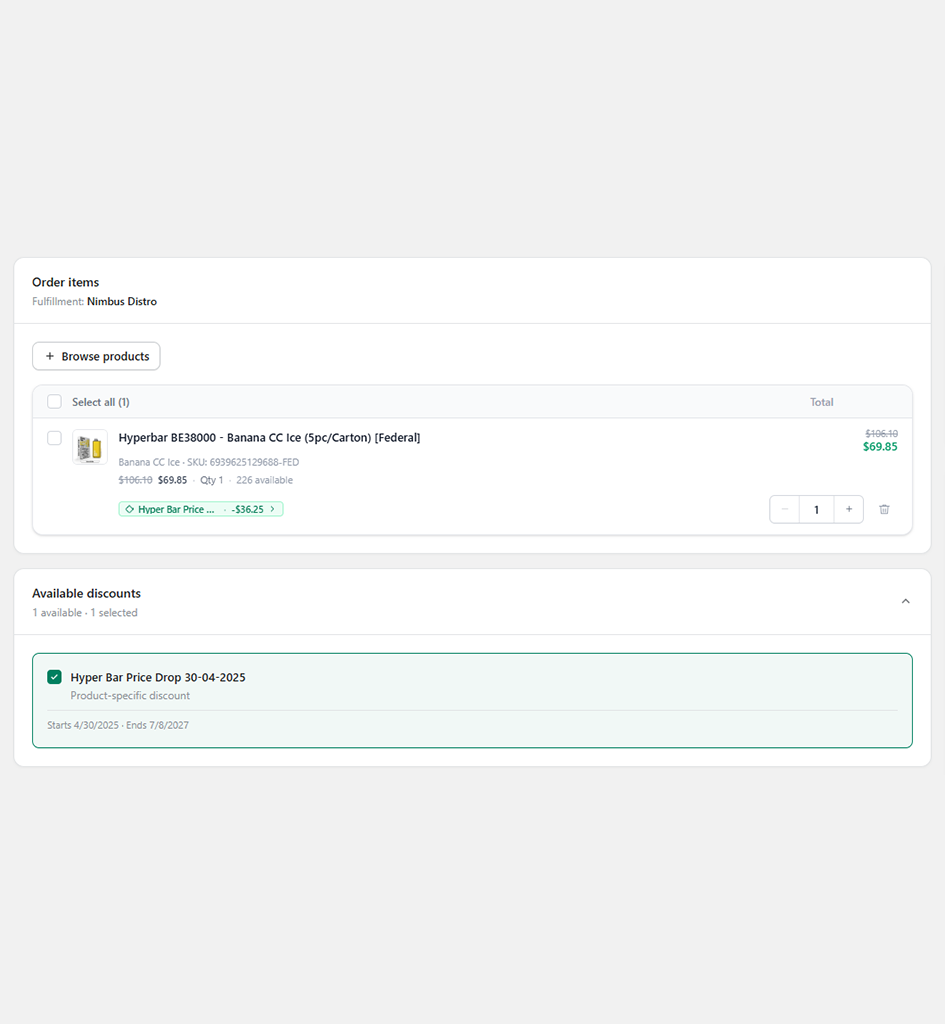Click the Available discounts heading
Image resolution: width=945 pixels, height=1024 pixels.
(86, 593)
